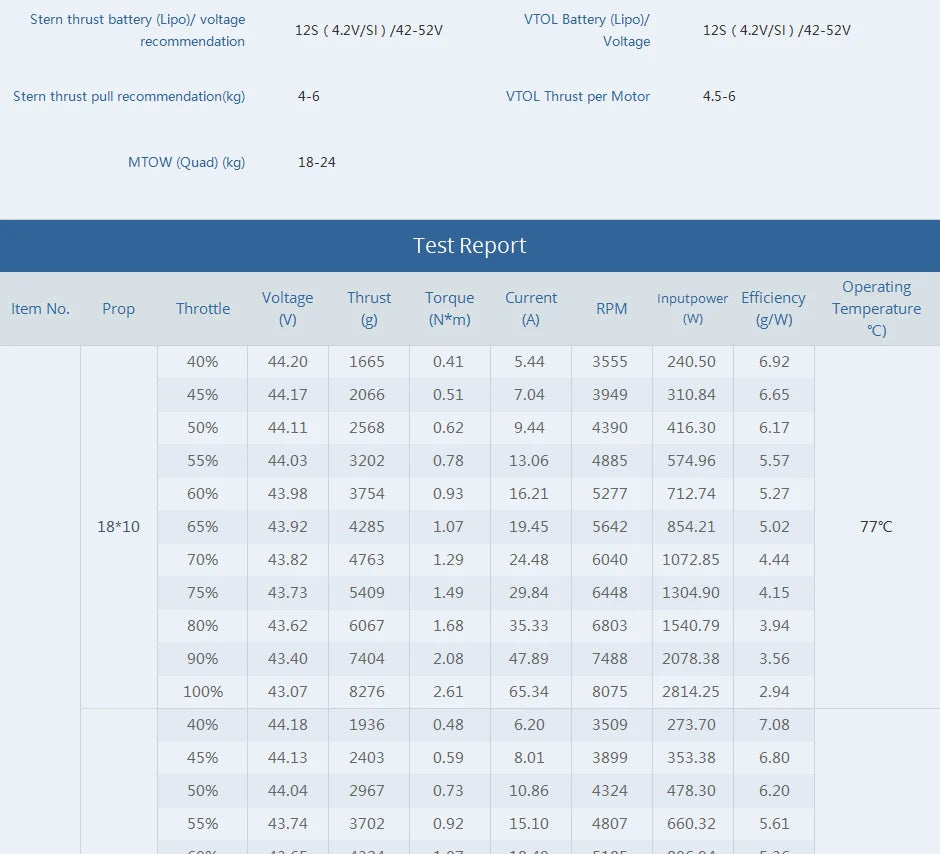Screen dimensions: 940x854
Task: Click the Thrust (g) column header
Action: (x=369, y=308)
